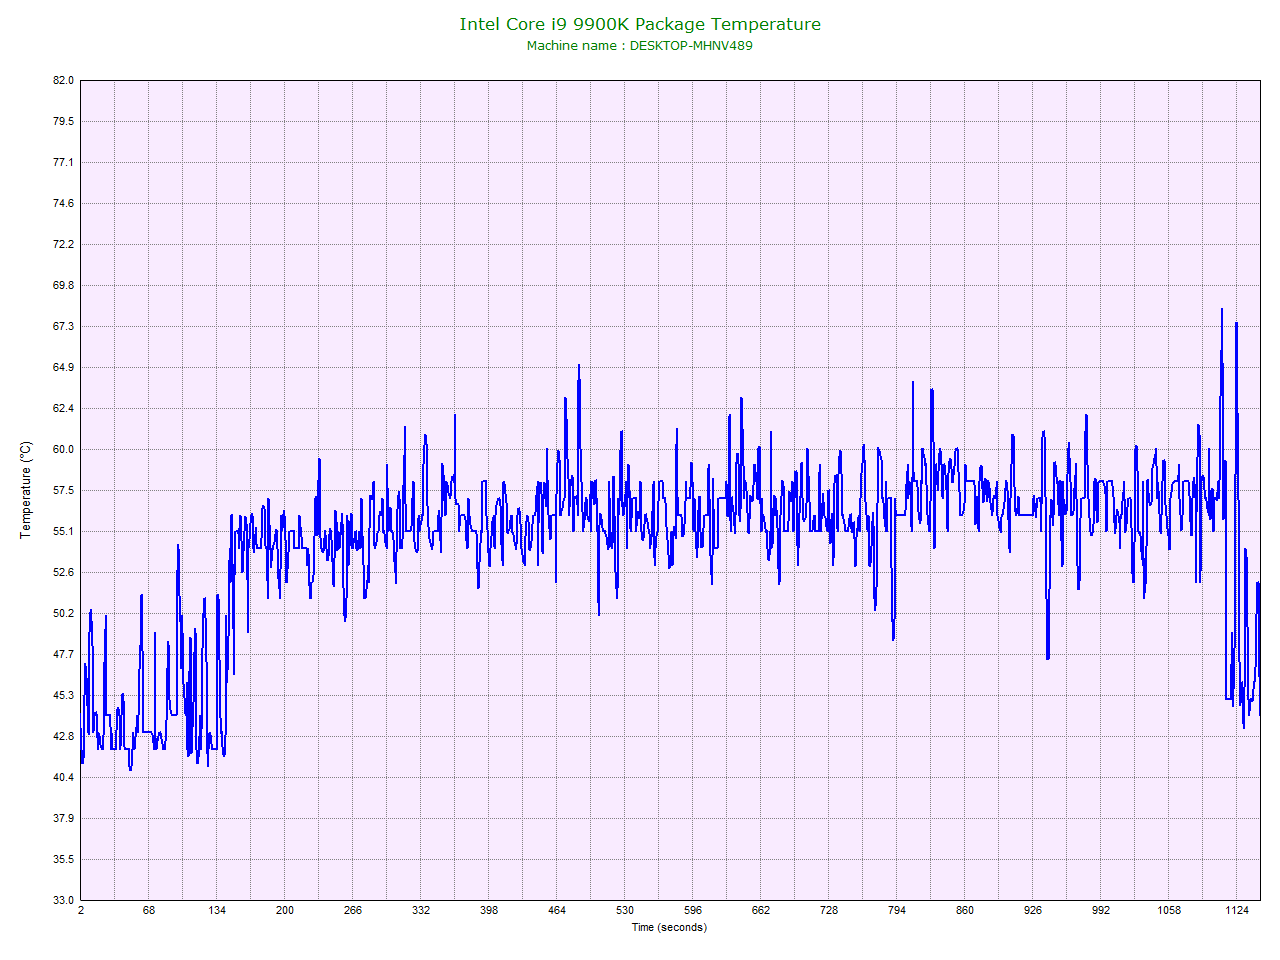Click the "72.2" temperature axis value
The width and height of the screenshot is (1280, 960).
point(63,244)
